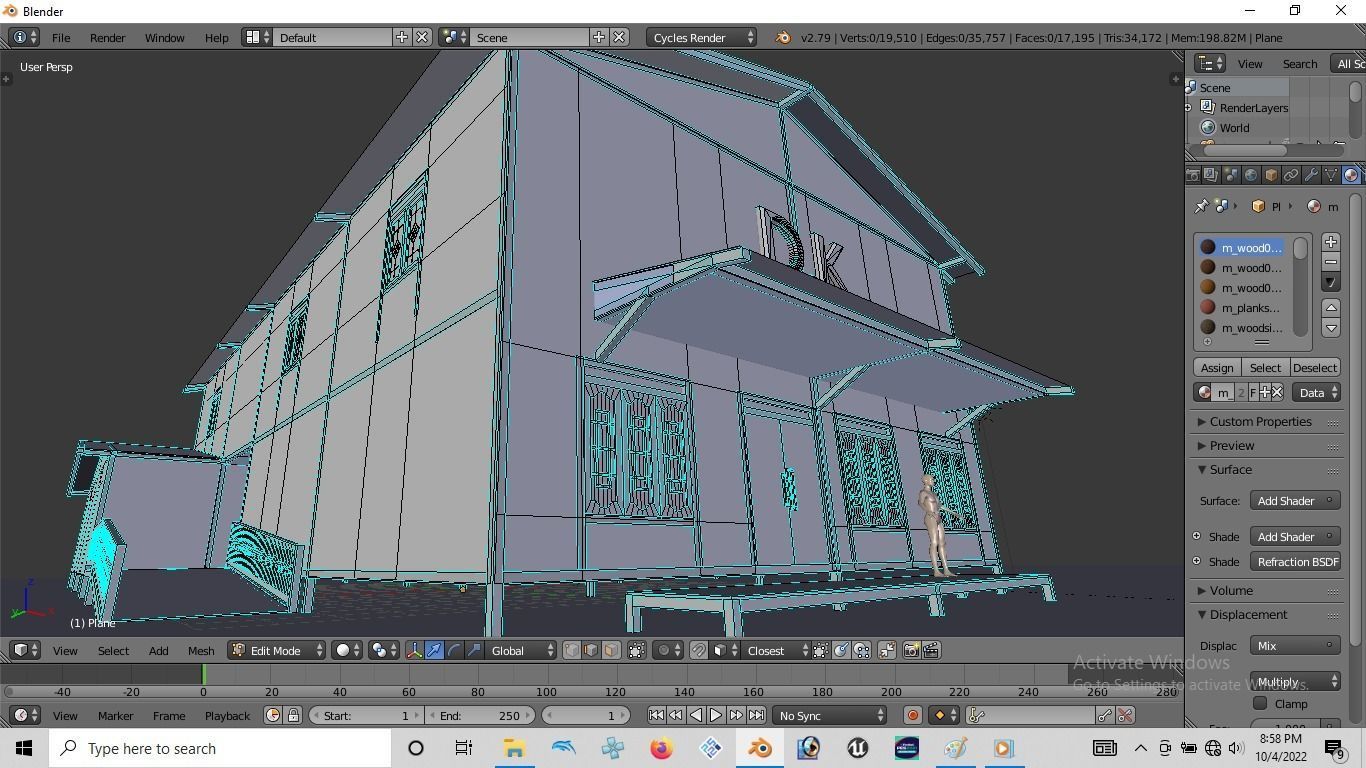This screenshot has width=1366, height=768.
Task: Render OpenGL image of viewport
Action: click(x=911, y=651)
